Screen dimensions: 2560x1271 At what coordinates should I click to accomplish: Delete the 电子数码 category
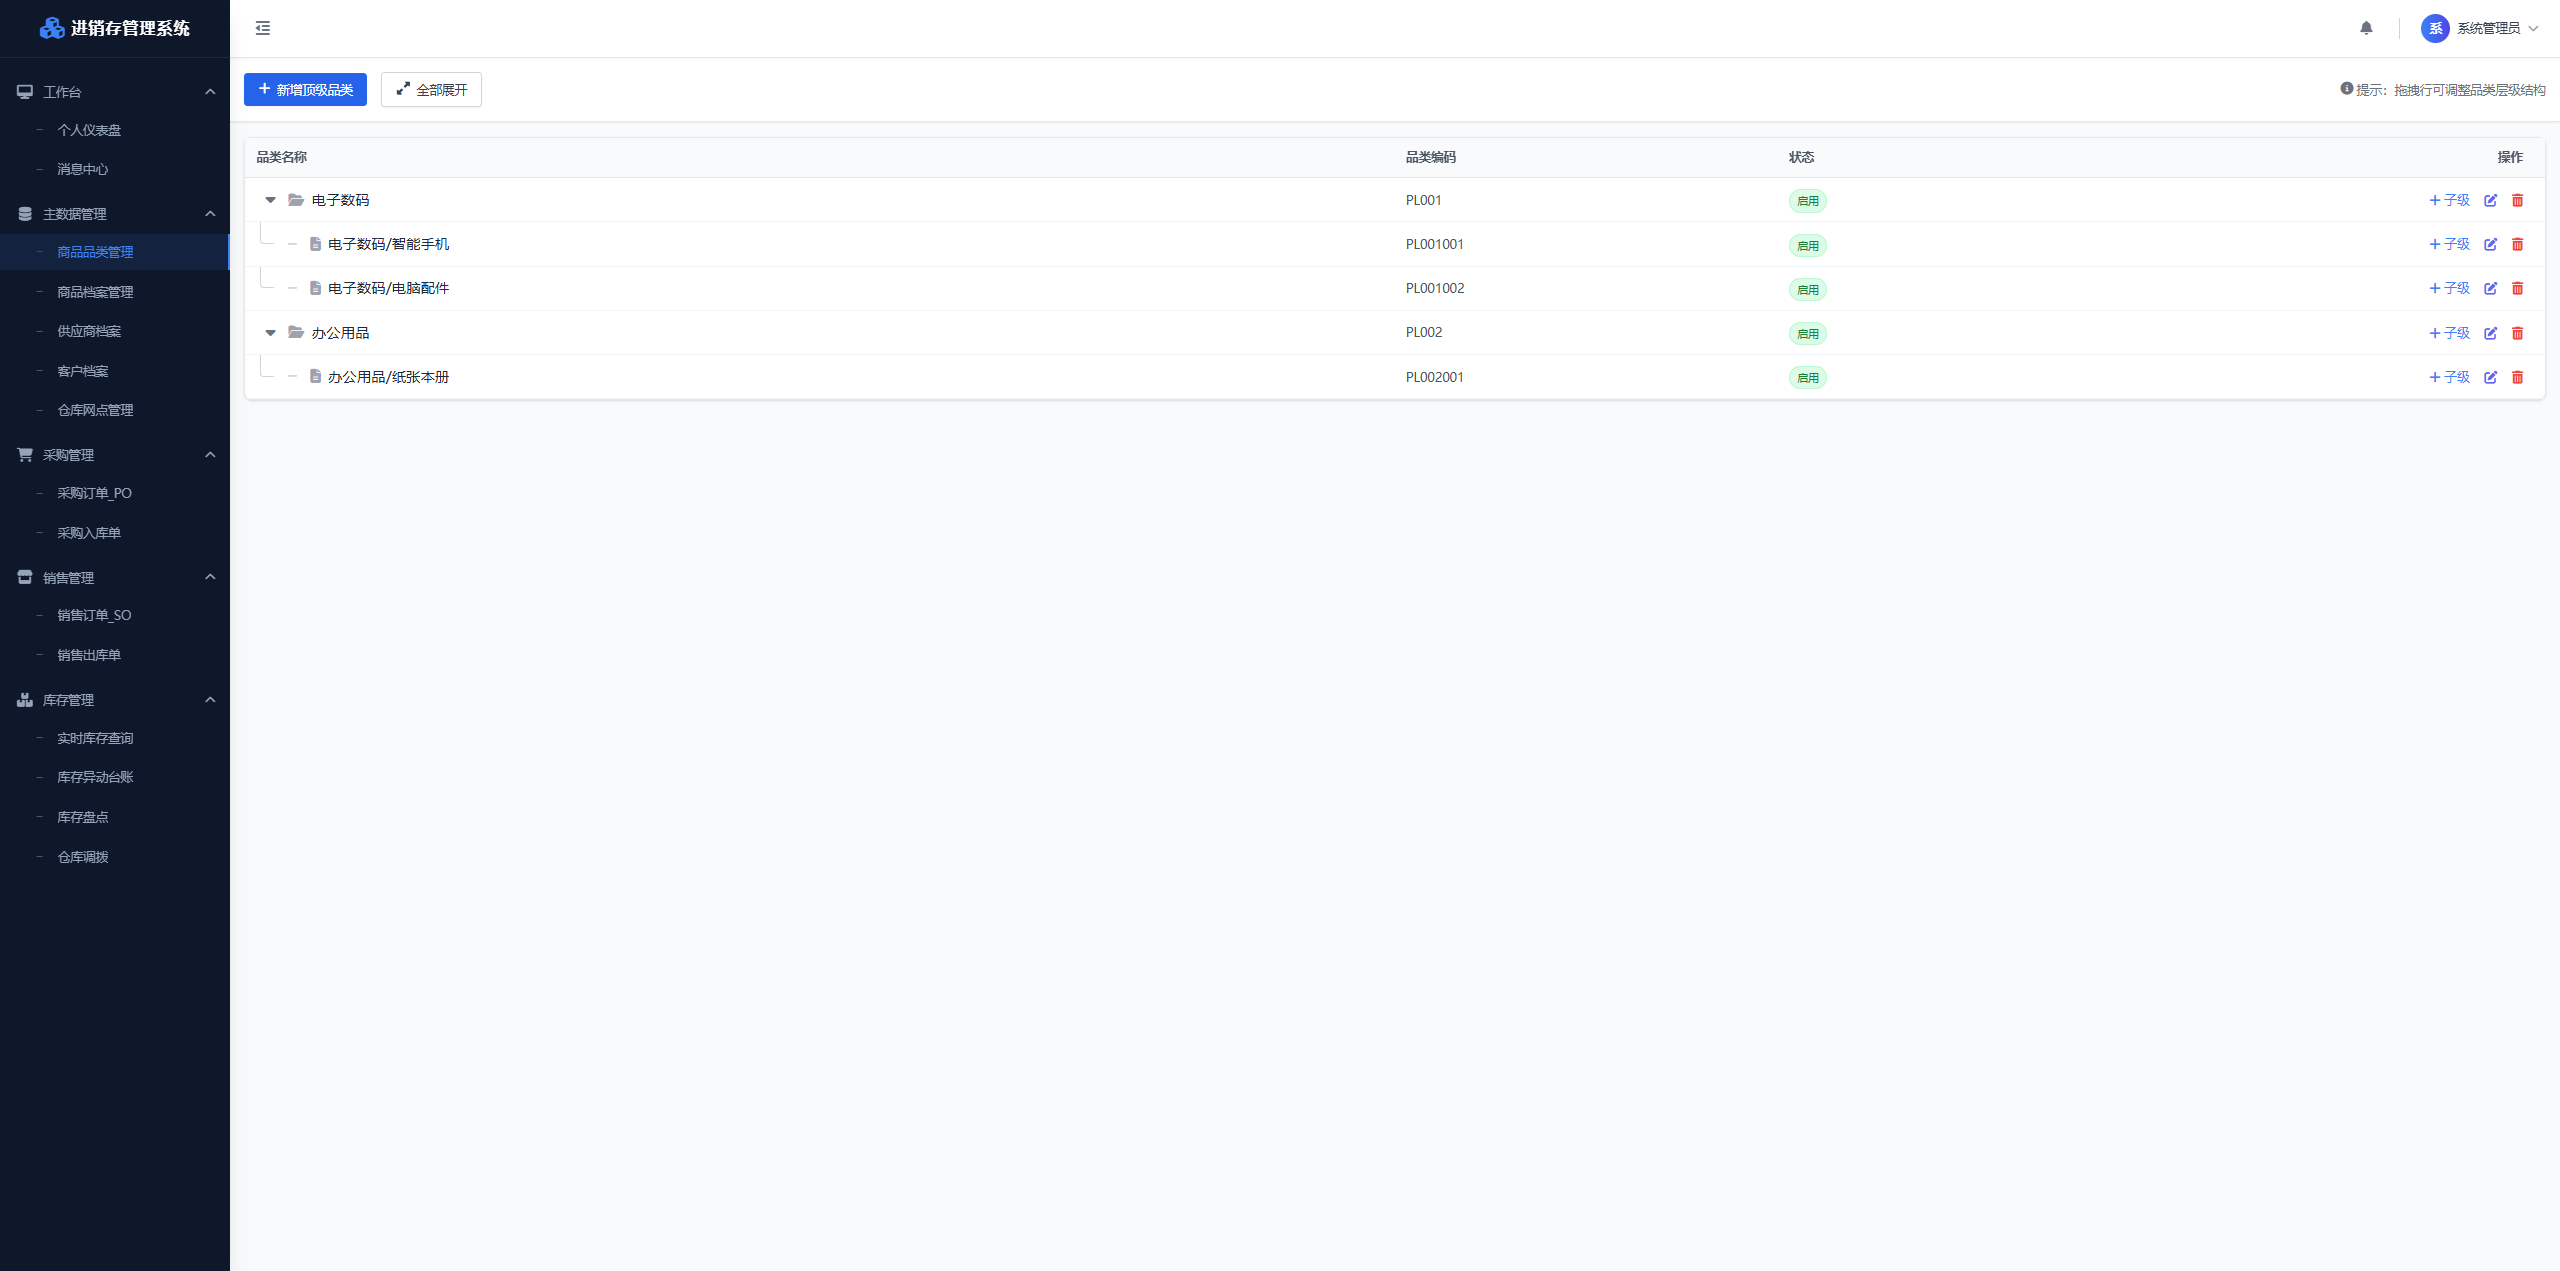[x=2518, y=200]
